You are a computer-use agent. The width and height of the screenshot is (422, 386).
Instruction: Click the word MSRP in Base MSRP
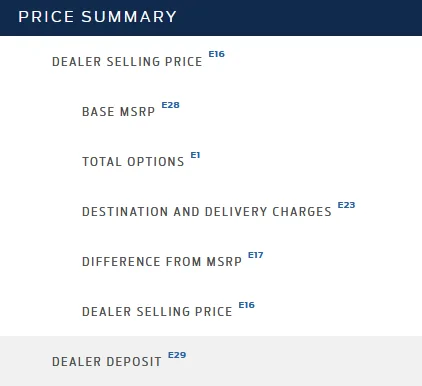(137, 112)
